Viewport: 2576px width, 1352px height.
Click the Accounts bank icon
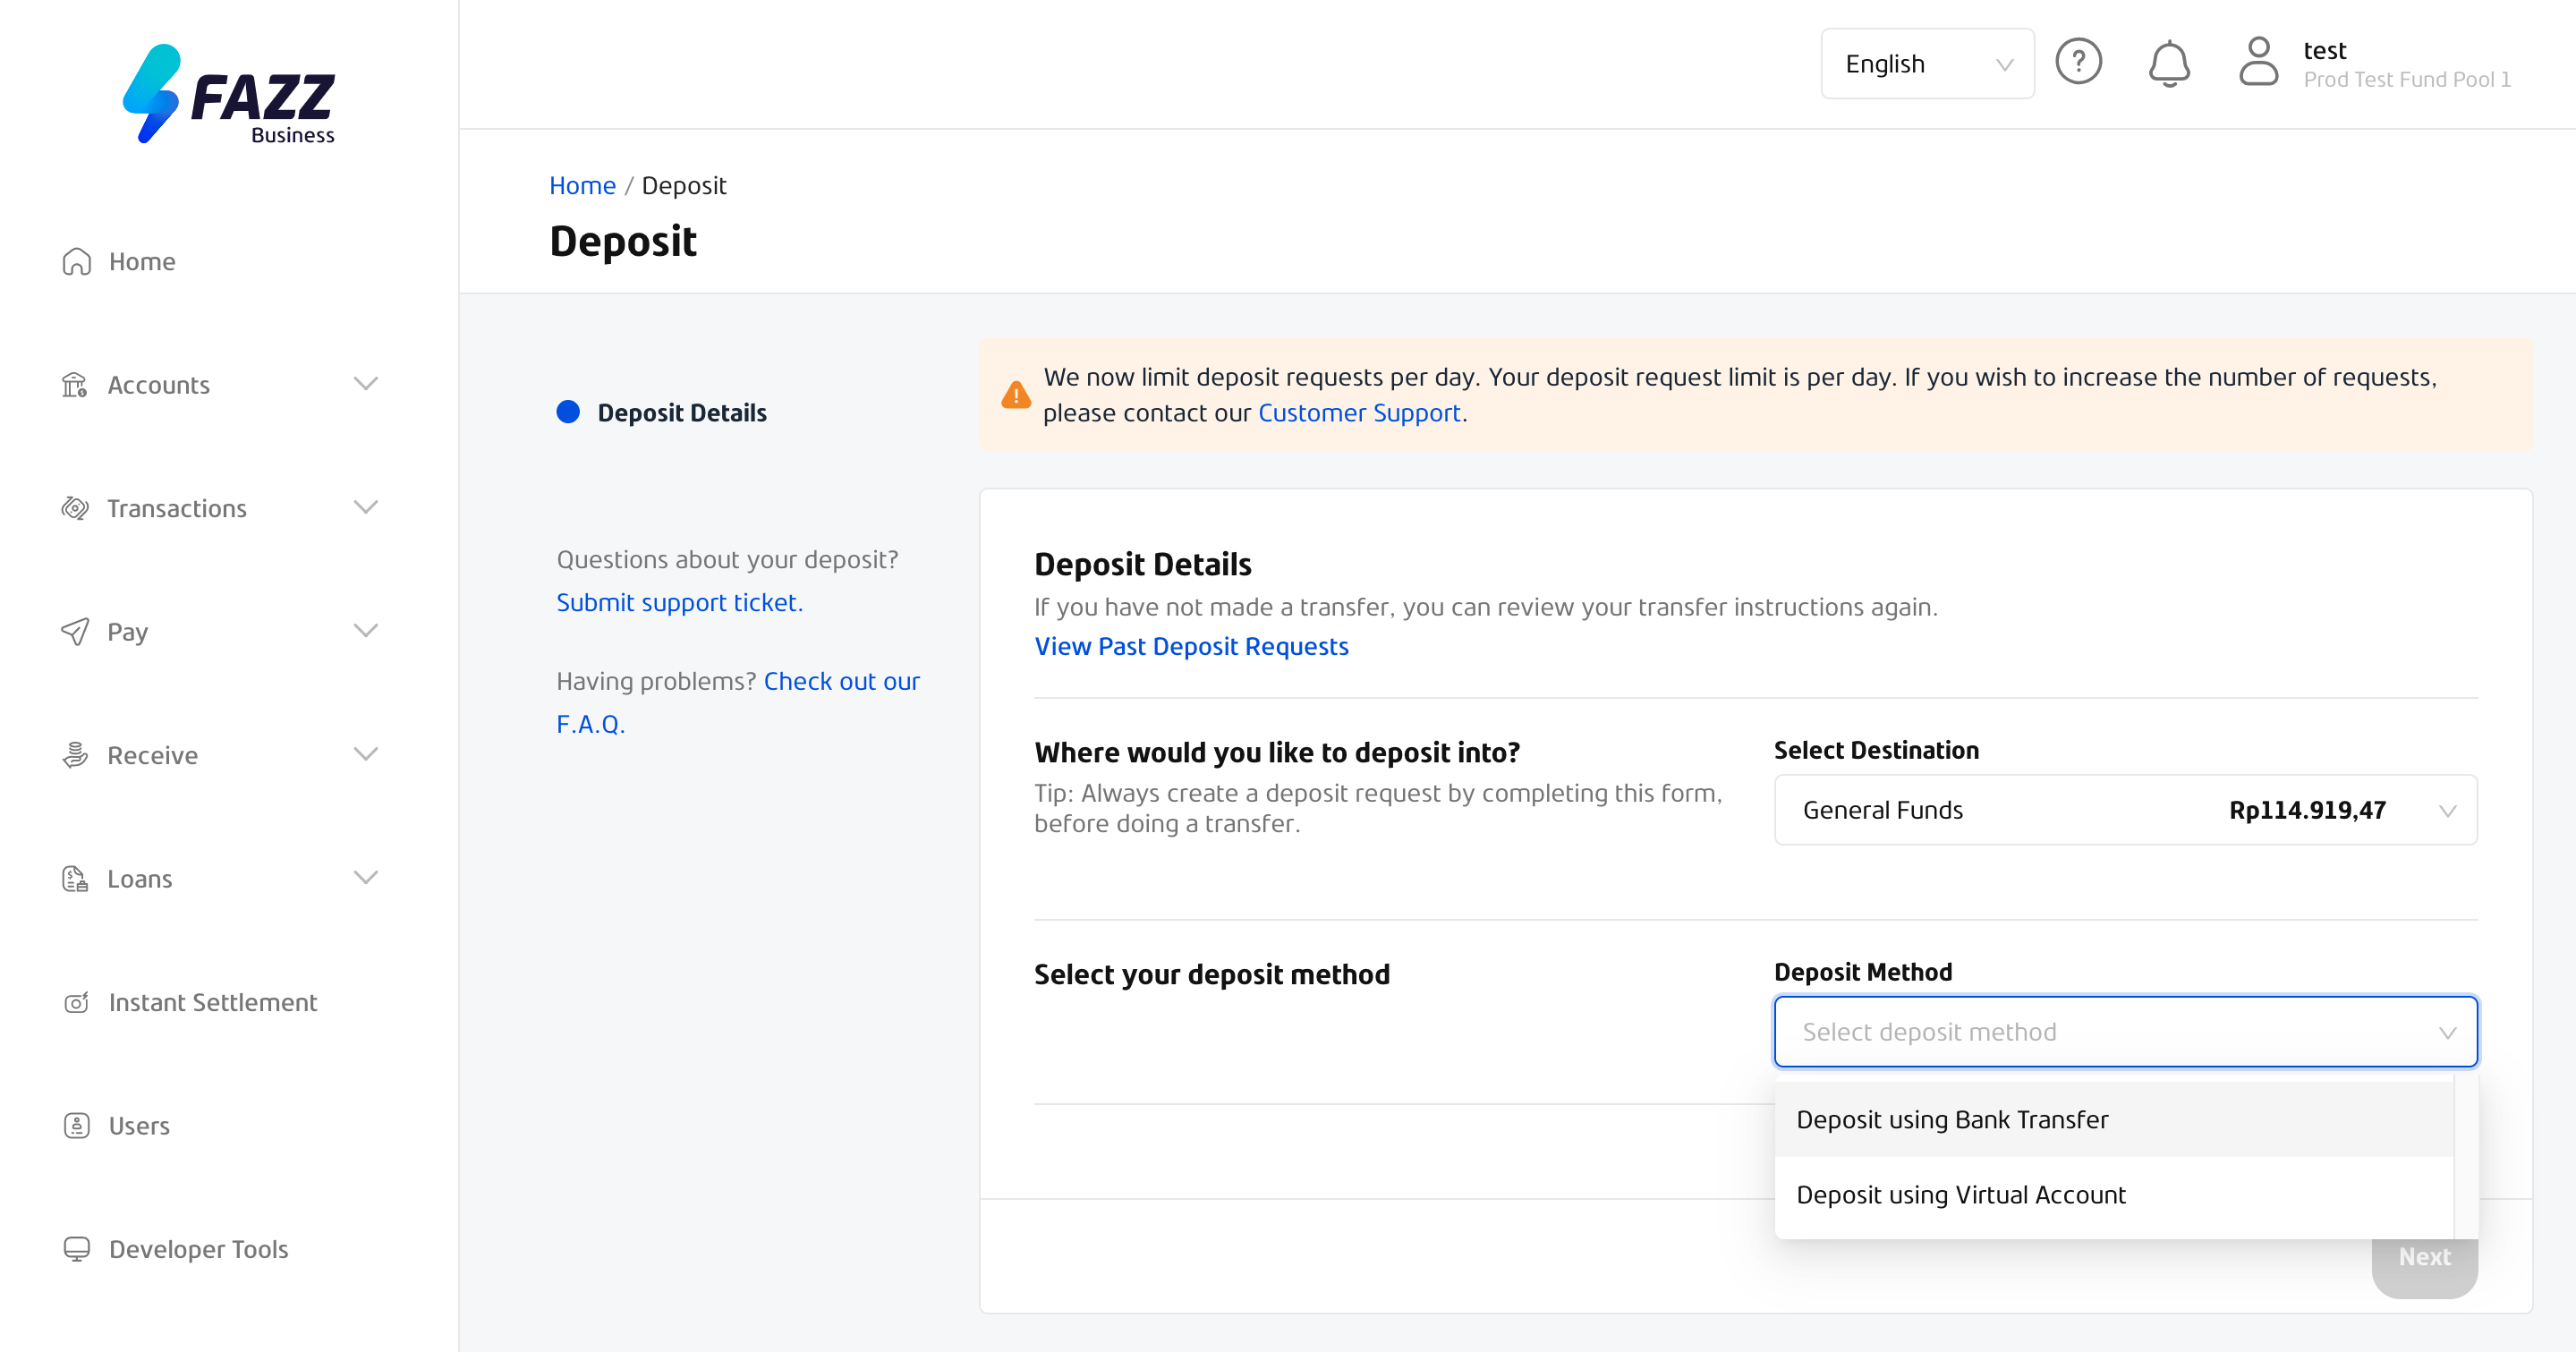(x=75, y=385)
